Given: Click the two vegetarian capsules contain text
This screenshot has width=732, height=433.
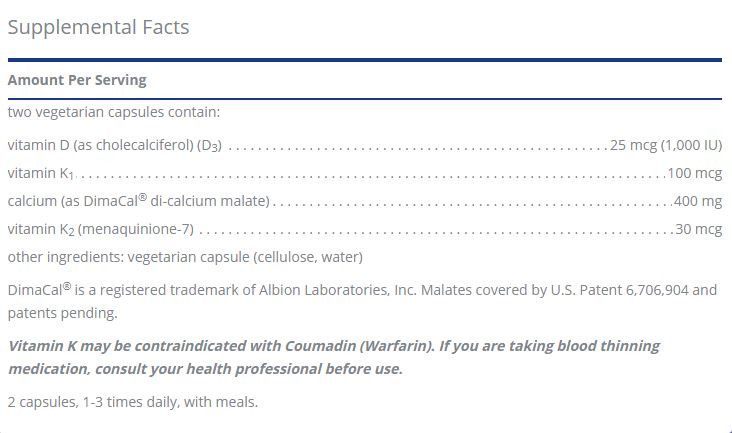Looking at the screenshot, I should pyautogui.click(x=113, y=112).
